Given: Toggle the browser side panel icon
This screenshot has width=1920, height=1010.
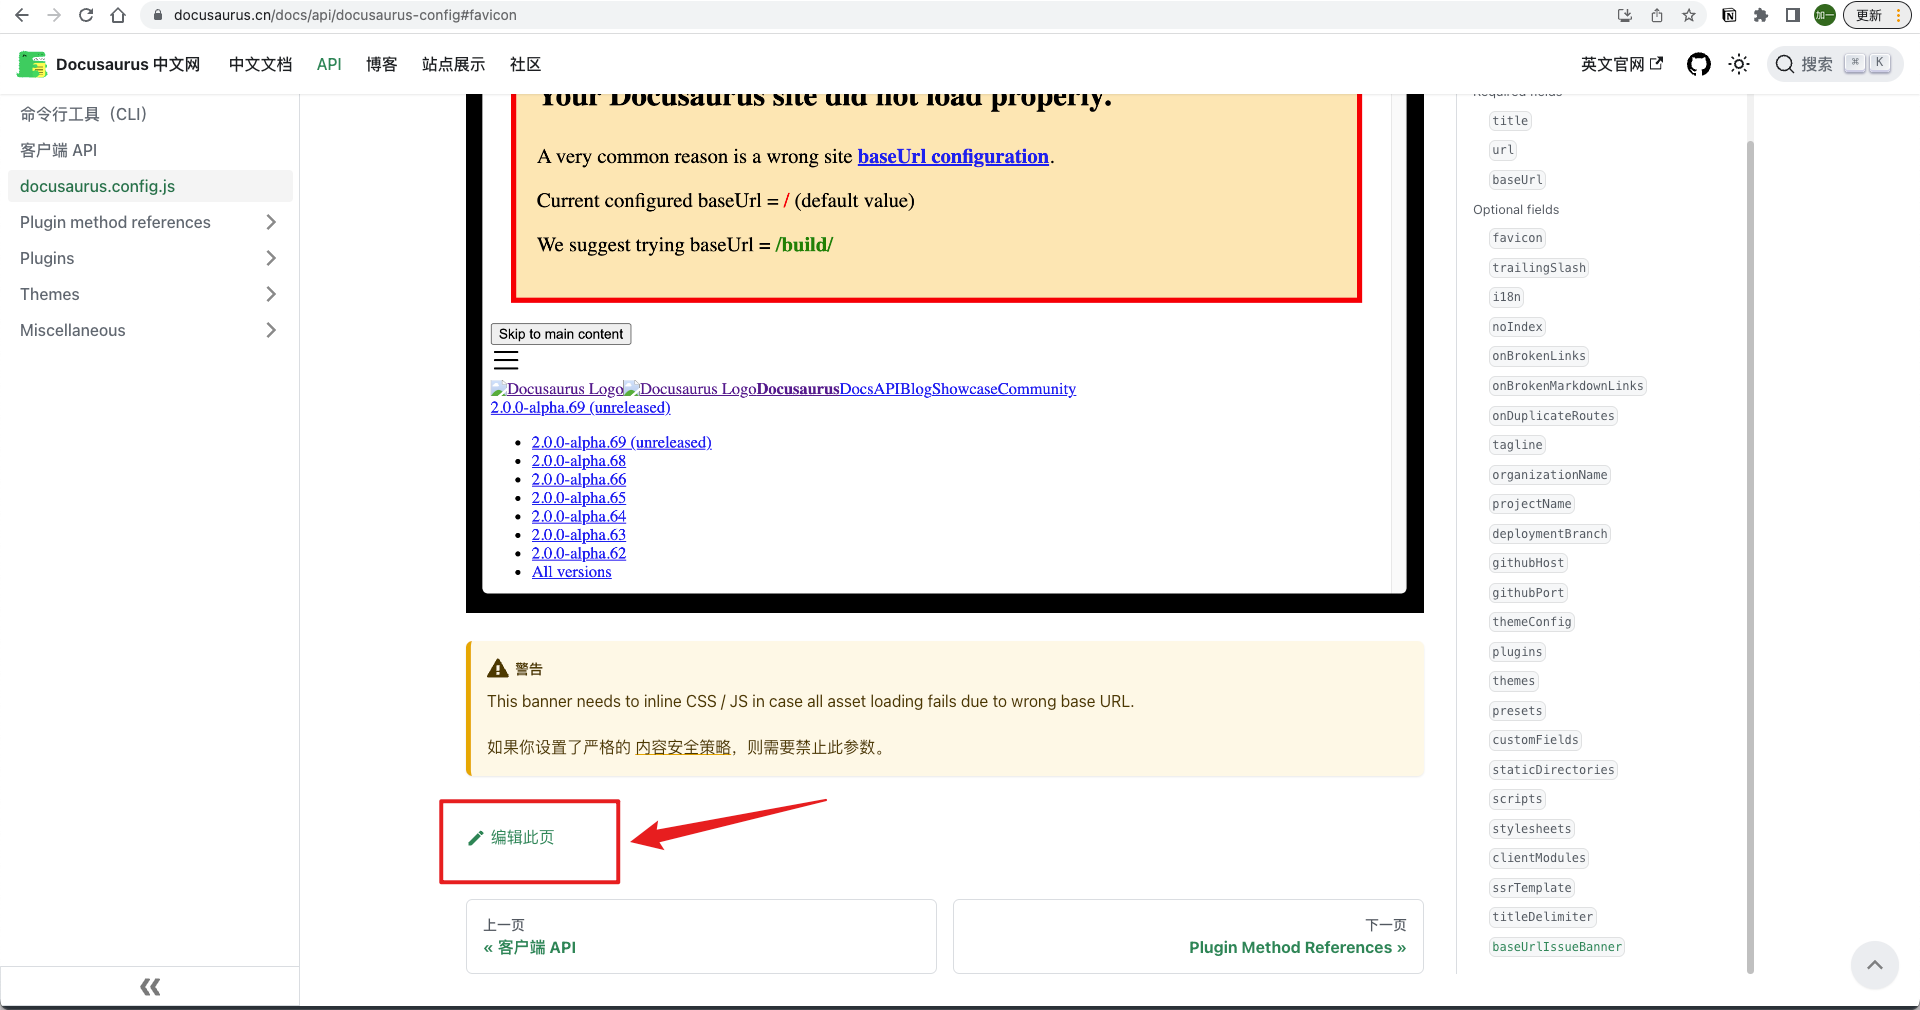Looking at the screenshot, I should (1793, 15).
